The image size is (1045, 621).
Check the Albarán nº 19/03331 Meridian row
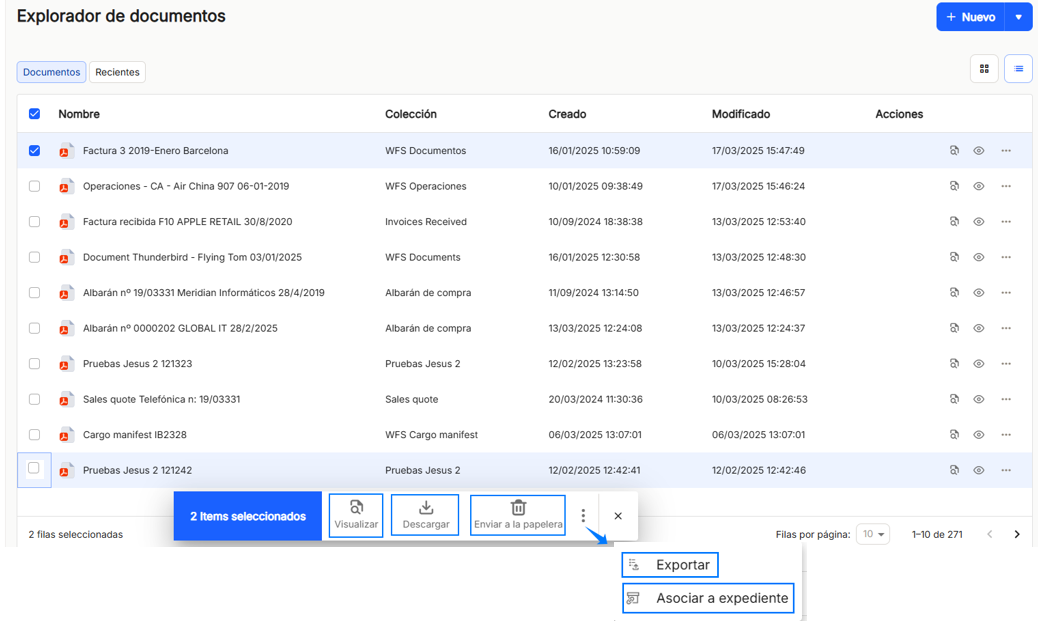pyautogui.click(x=35, y=293)
